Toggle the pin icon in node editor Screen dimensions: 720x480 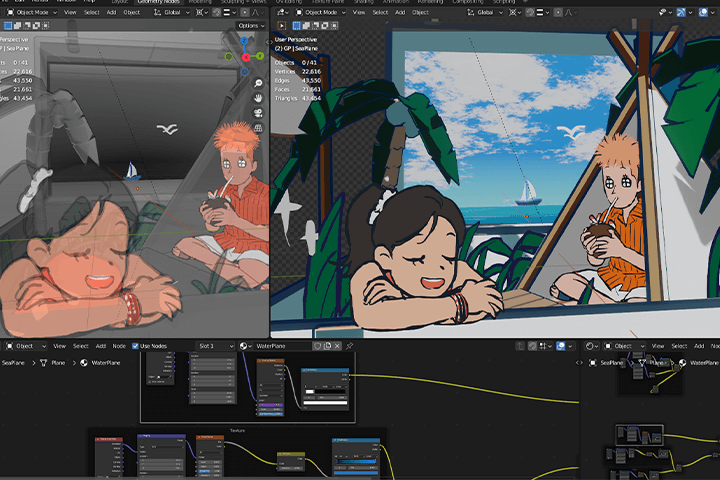click(x=349, y=346)
